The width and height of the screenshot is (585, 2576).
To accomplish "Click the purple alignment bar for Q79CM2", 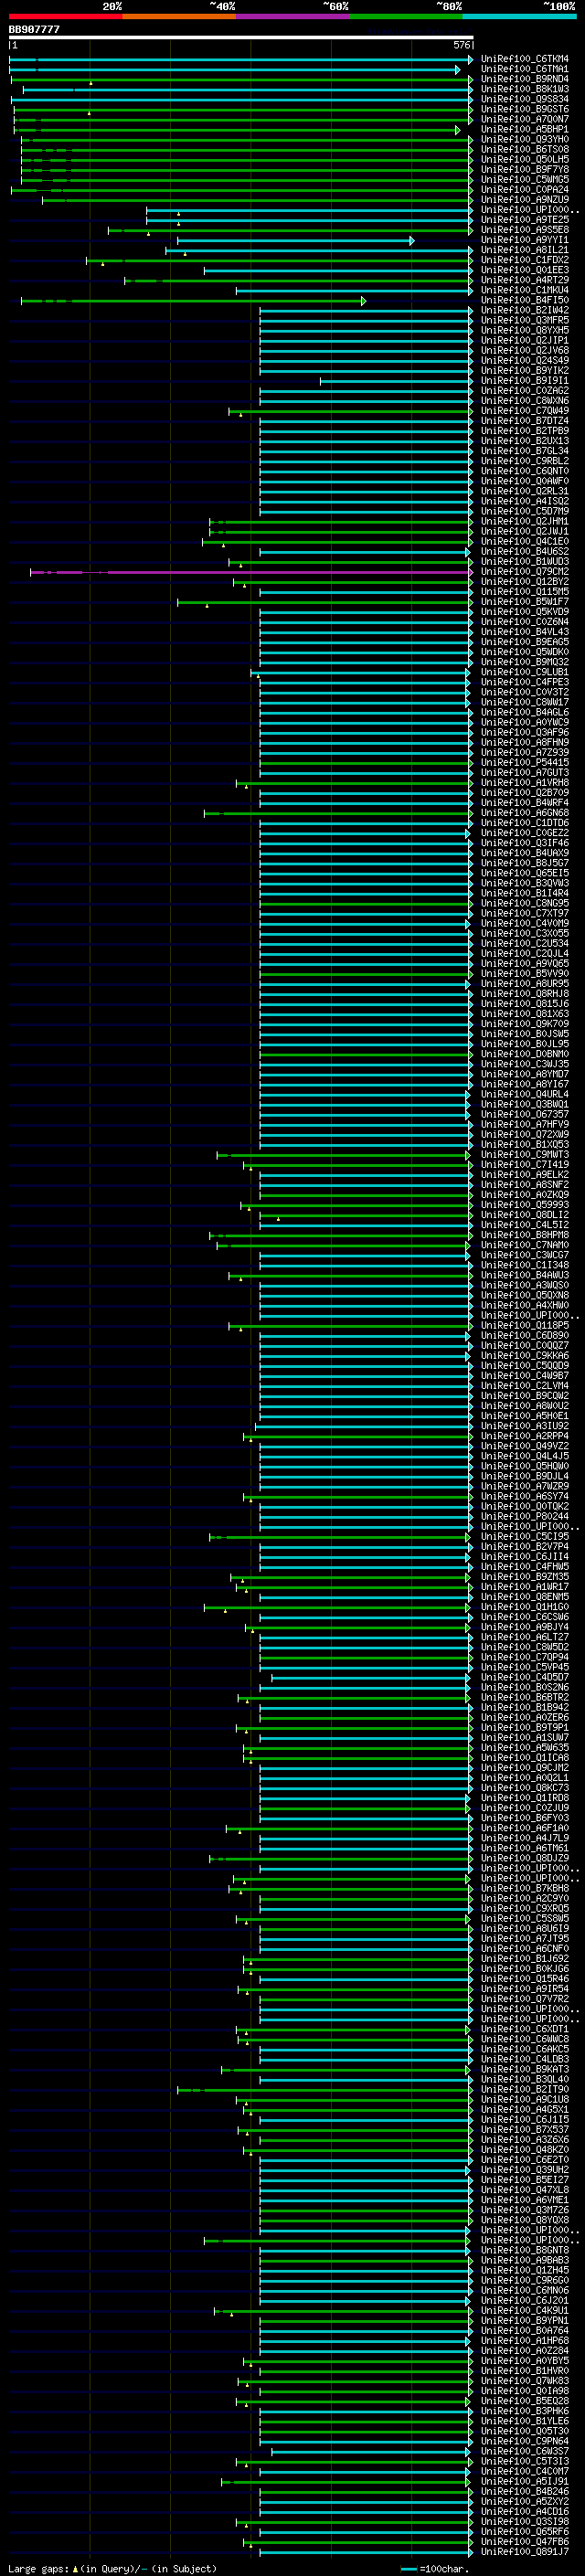I will [250, 572].
